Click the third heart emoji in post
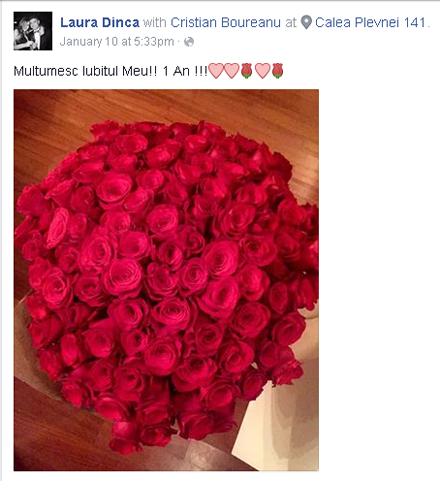The height and width of the screenshot is (481, 440). coord(262,71)
